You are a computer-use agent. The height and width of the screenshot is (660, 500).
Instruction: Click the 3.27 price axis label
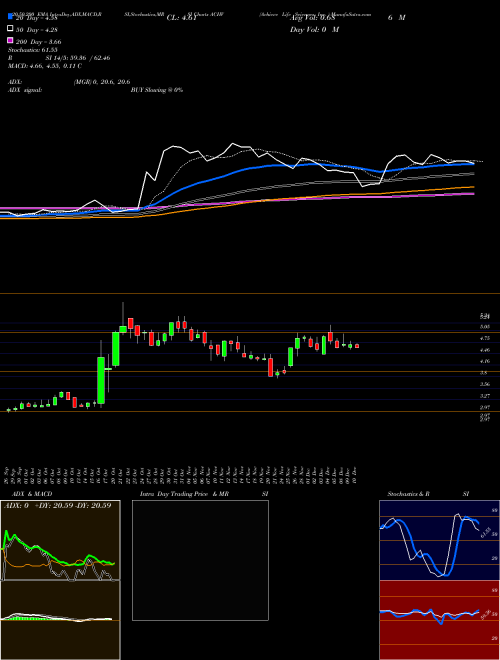(x=484, y=396)
